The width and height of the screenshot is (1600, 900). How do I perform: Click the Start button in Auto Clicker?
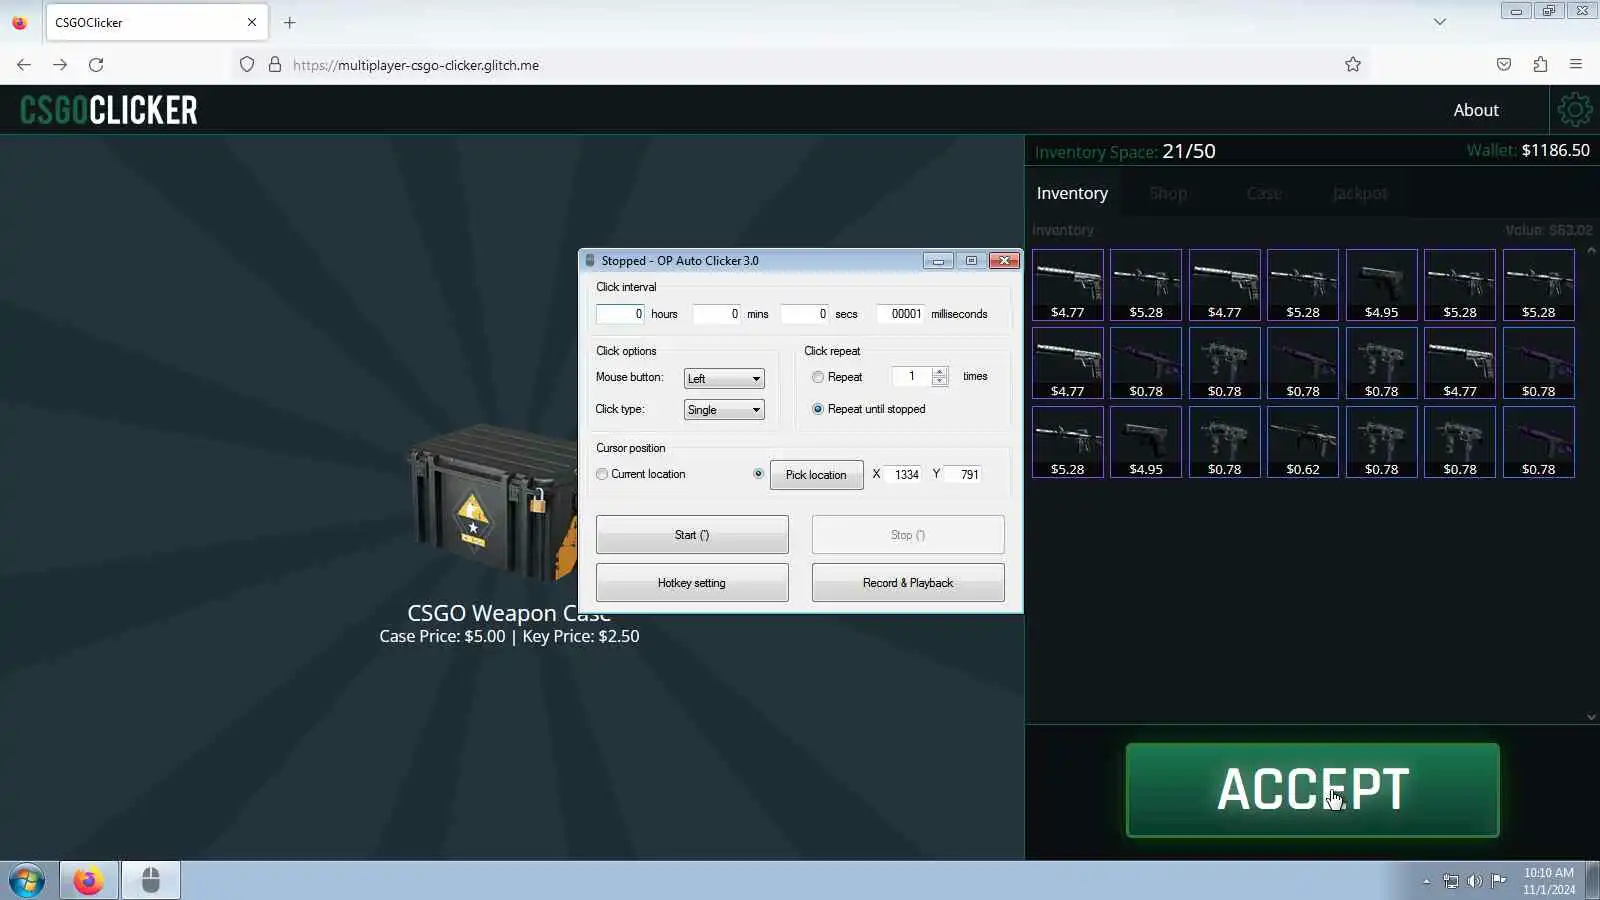692,535
